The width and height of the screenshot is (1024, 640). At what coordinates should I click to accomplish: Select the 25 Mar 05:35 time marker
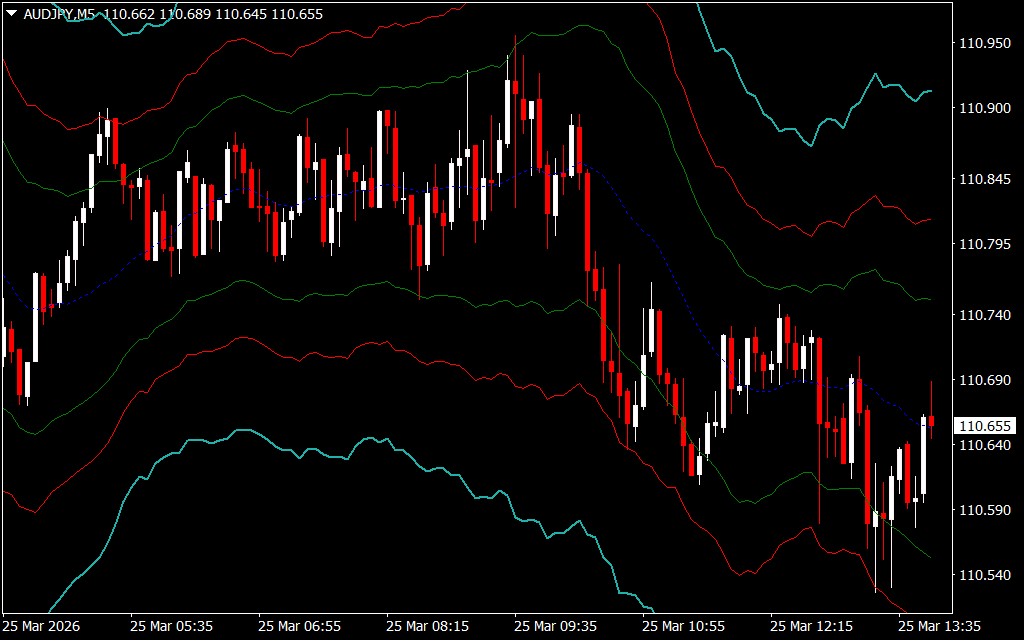171,626
